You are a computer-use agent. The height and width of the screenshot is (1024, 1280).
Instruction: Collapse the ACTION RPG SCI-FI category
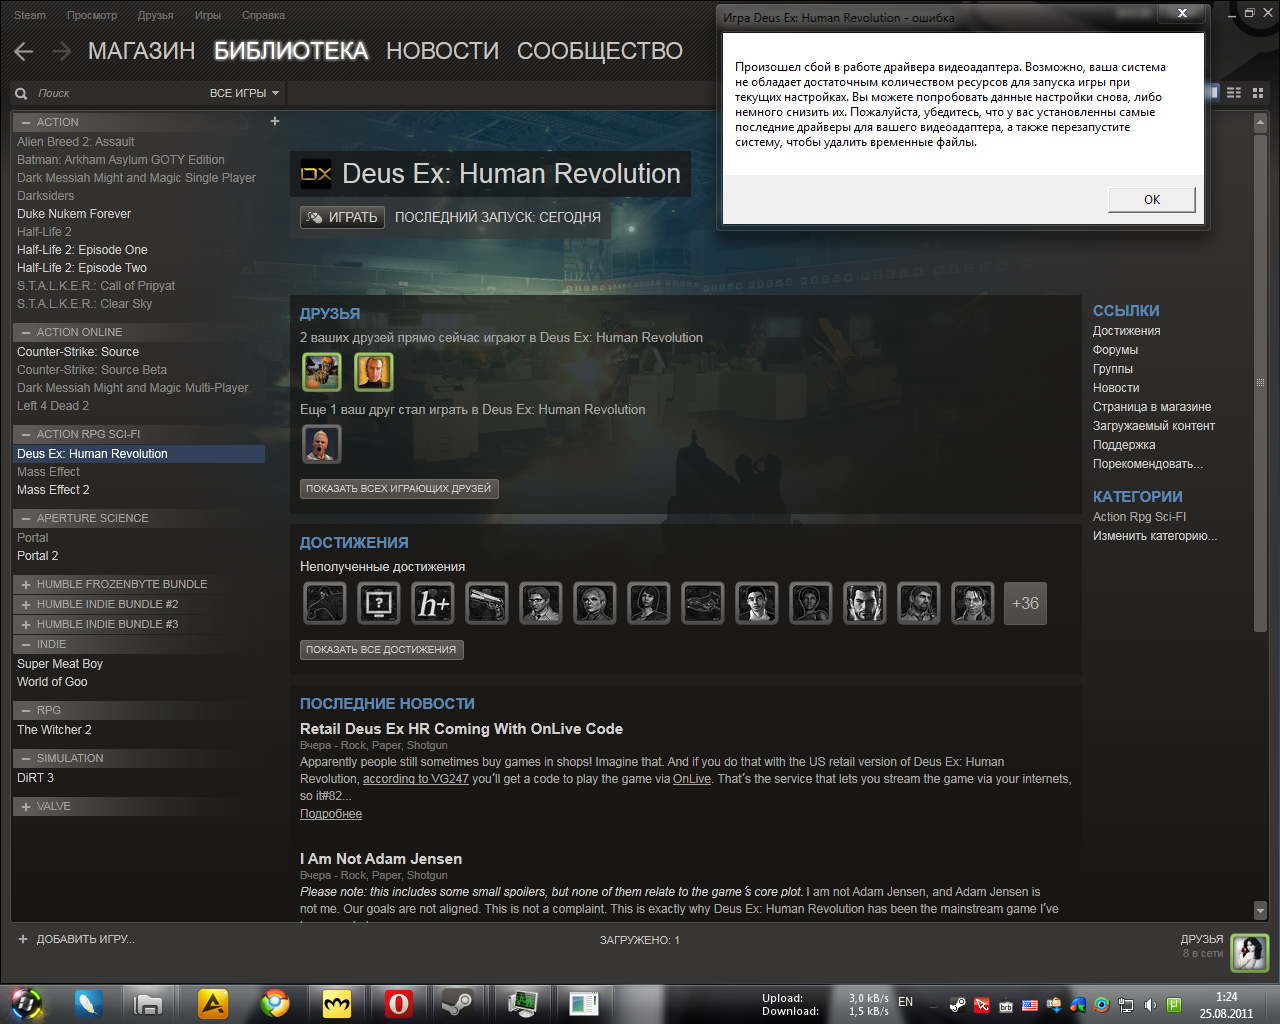26,434
